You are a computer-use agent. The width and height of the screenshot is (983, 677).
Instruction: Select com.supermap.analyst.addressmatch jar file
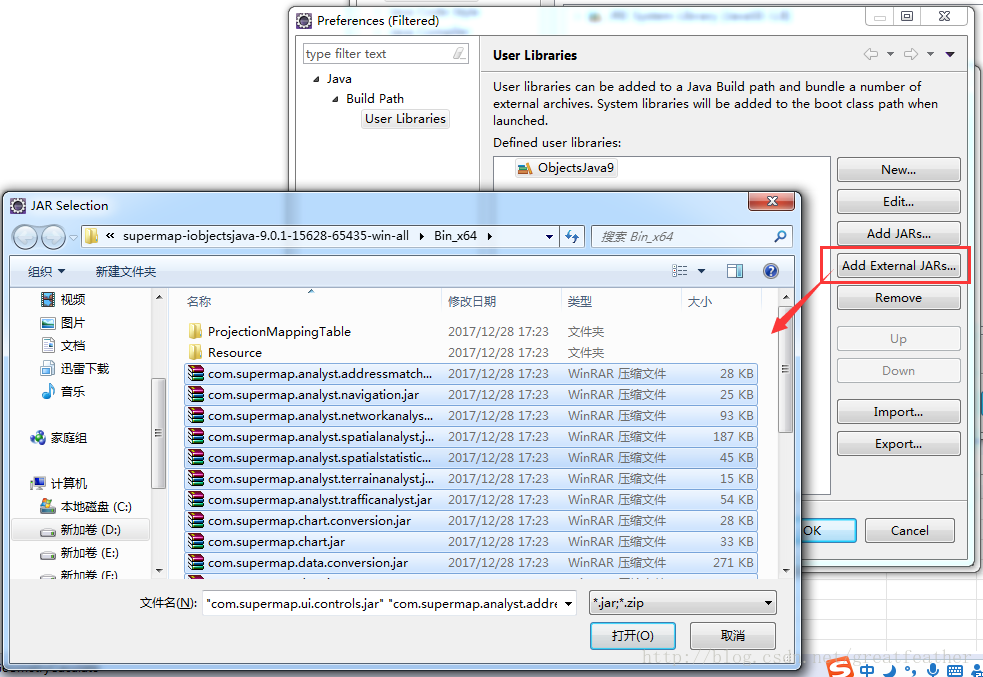pyautogui.click(x=471, y=374)
